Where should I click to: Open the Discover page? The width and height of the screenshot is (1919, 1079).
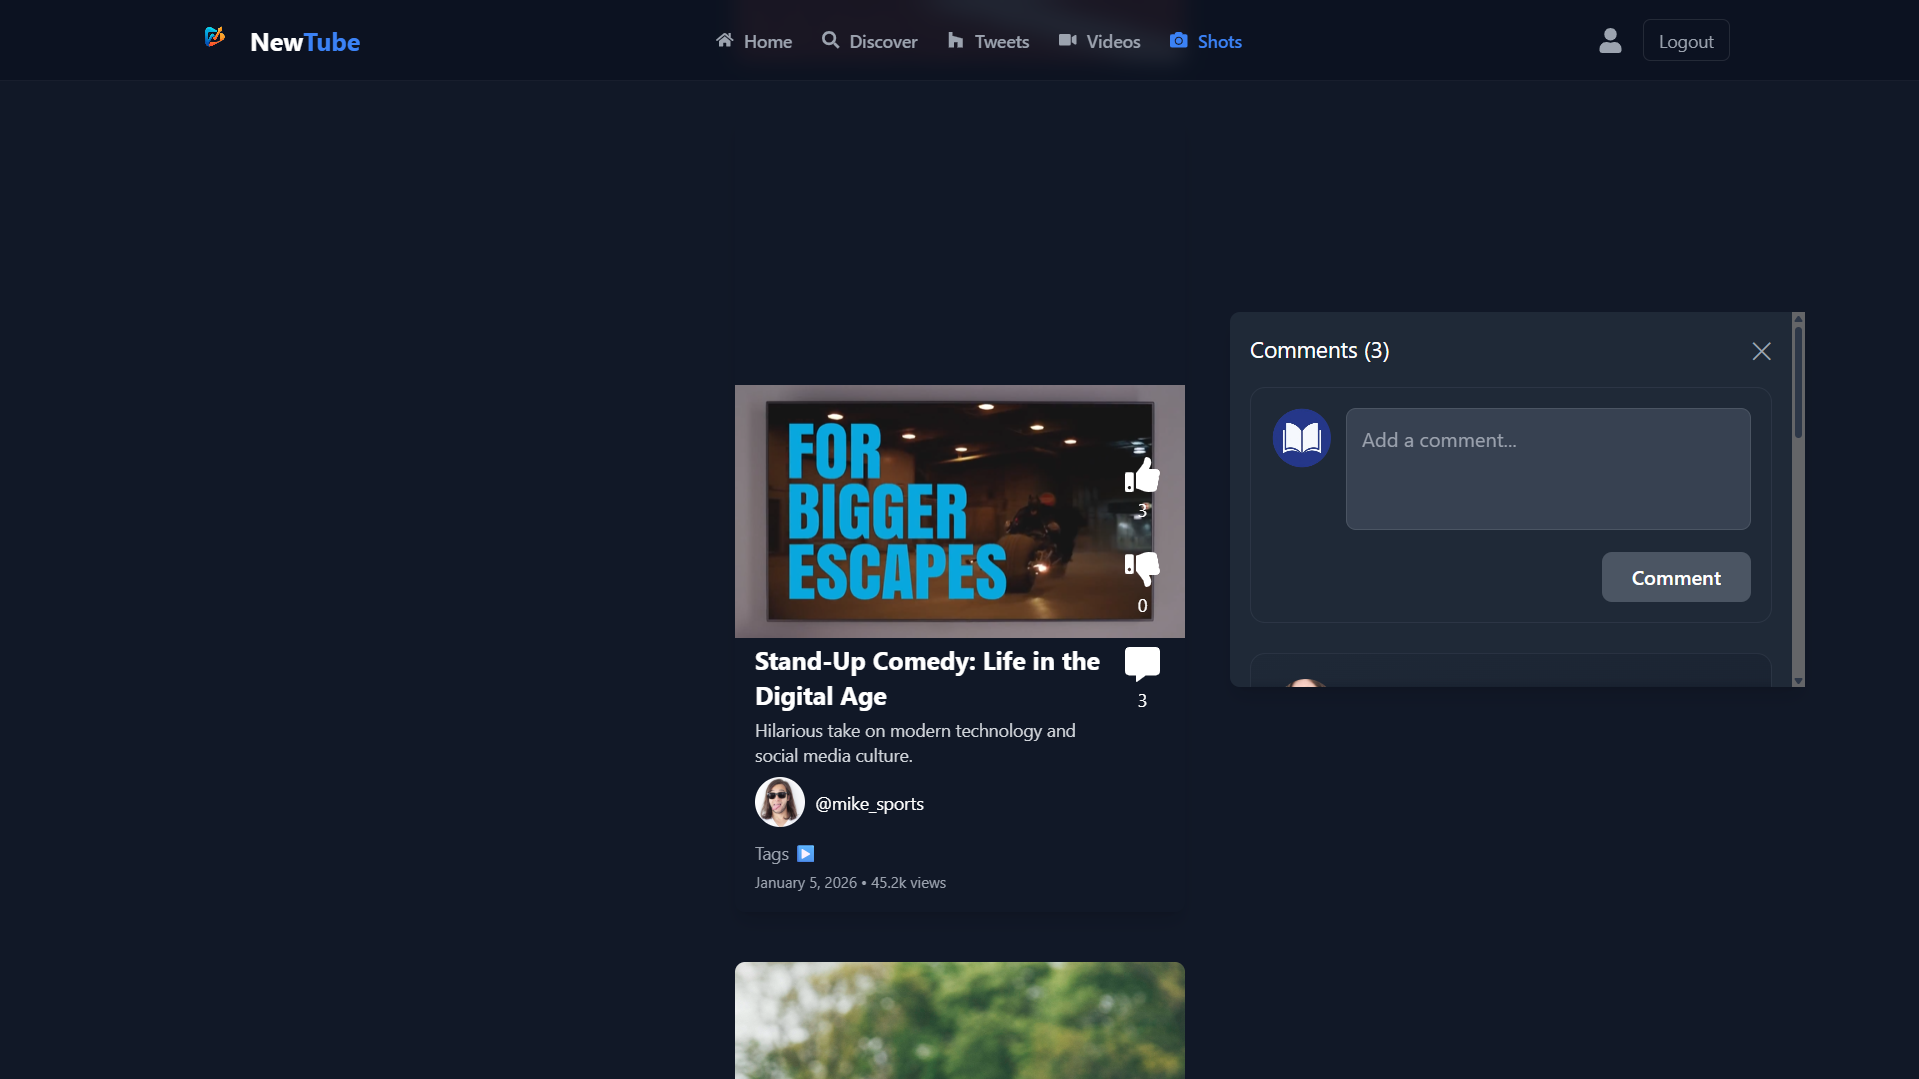(869, 41)
